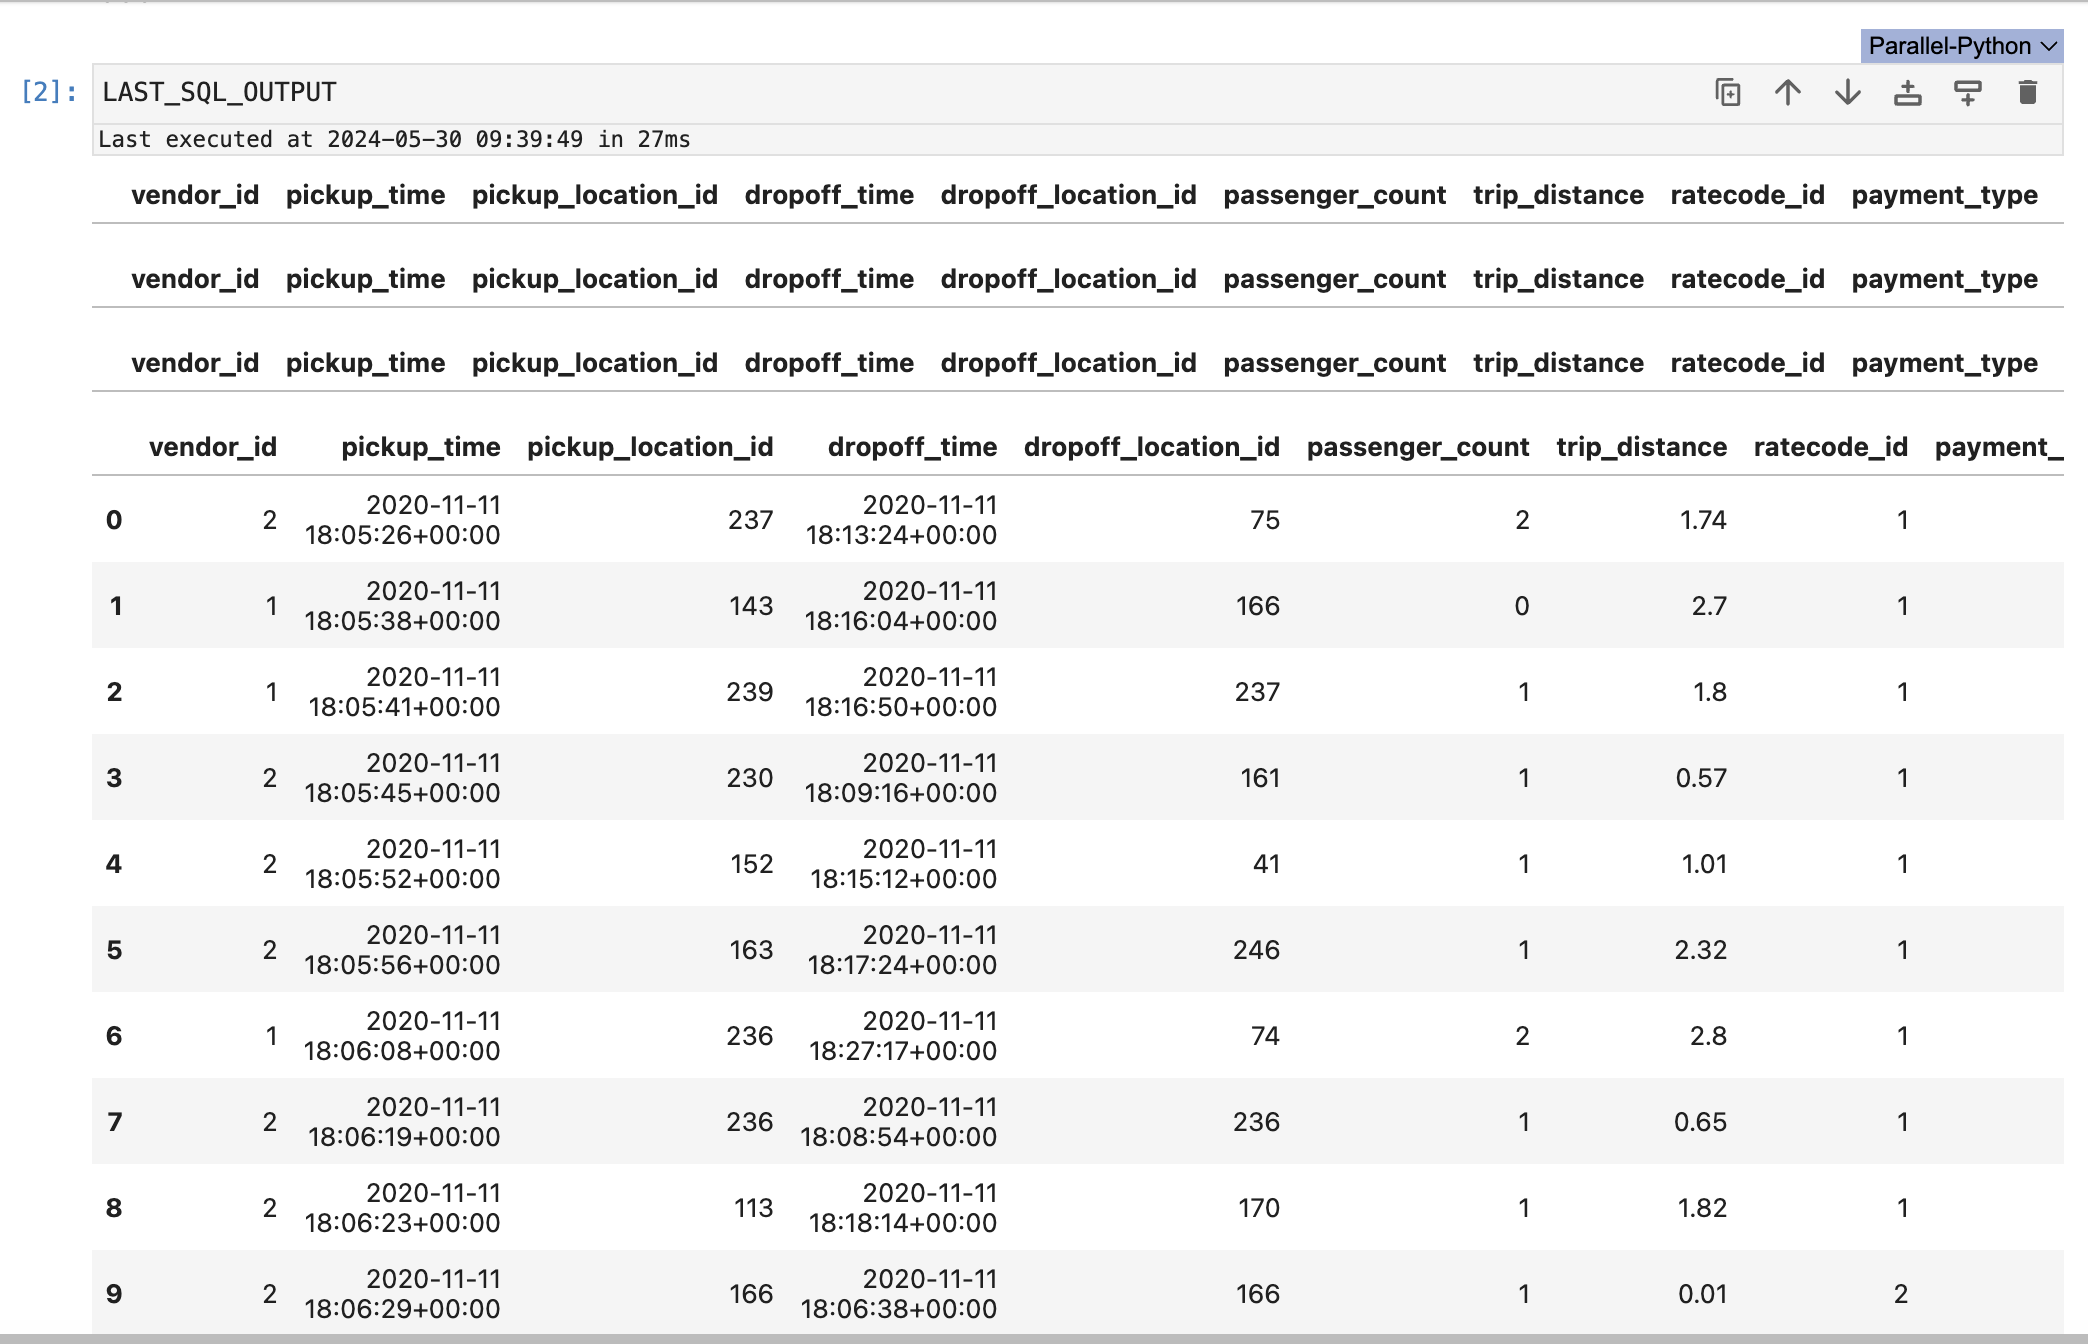
Task: Click dropoff time 18:13:24+00:00
Action: pyautogui.click(x=901, y=535)
